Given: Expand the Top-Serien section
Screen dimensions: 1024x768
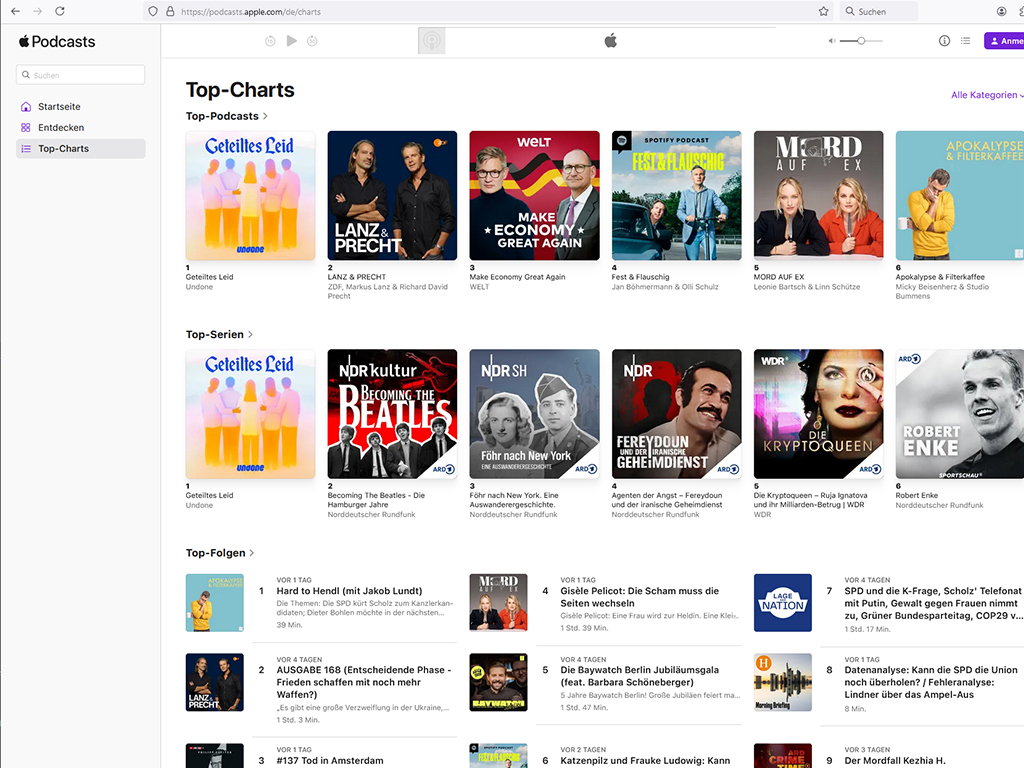Looking at the screenshot, I should [x=219, y=334].
